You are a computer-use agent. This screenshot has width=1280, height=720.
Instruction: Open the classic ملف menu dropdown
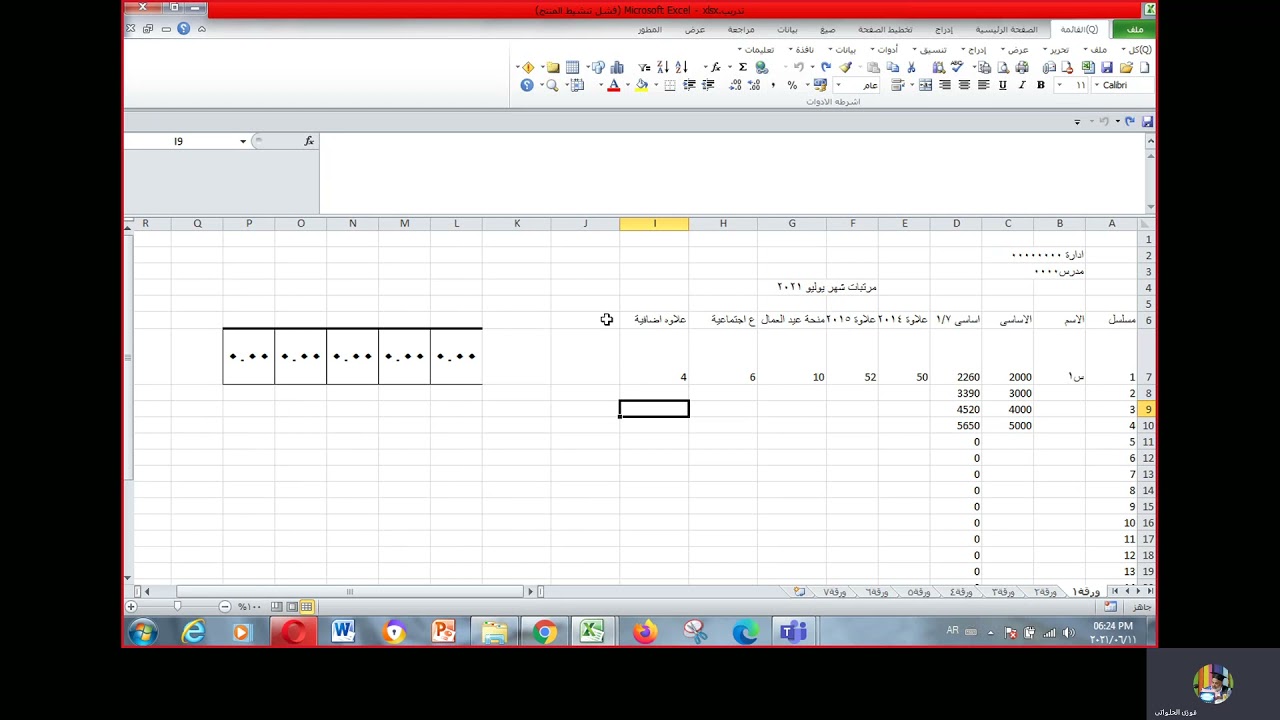tap(1098, 49)
